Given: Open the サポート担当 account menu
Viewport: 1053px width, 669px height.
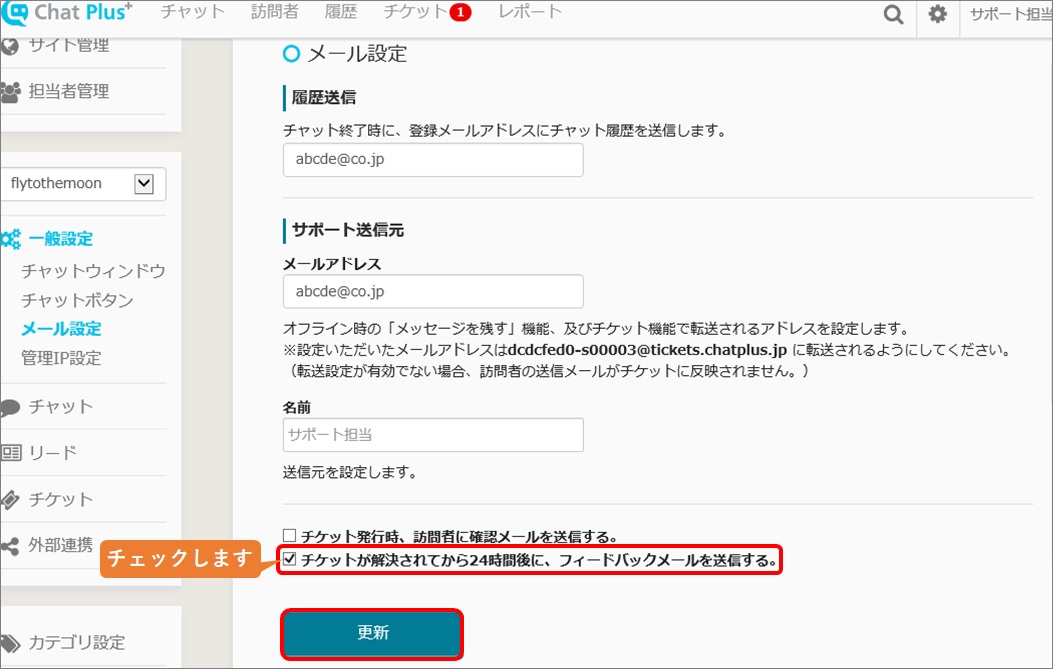Looking at the screenshot, I should coord(1011,14).
